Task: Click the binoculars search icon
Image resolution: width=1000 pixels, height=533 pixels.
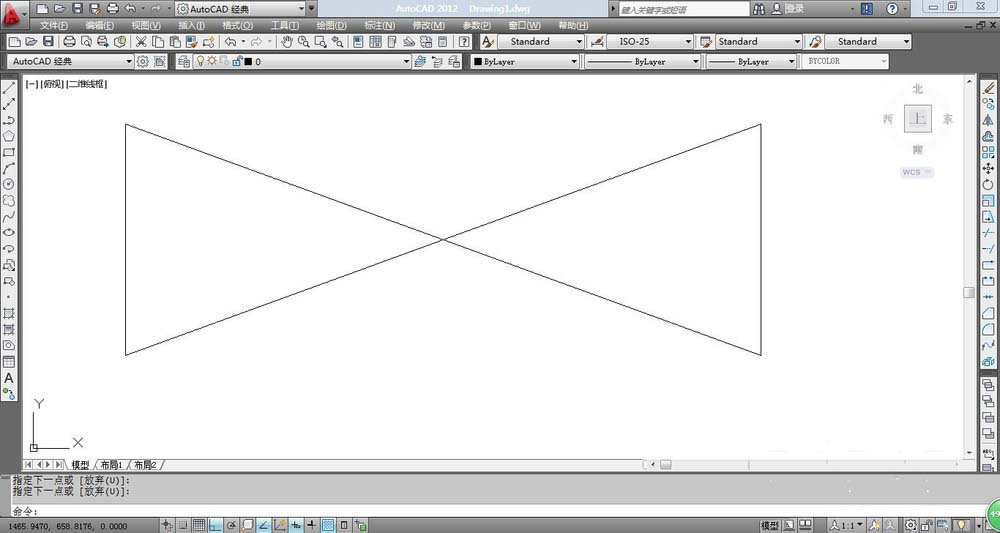Action: tap(759, 8)
